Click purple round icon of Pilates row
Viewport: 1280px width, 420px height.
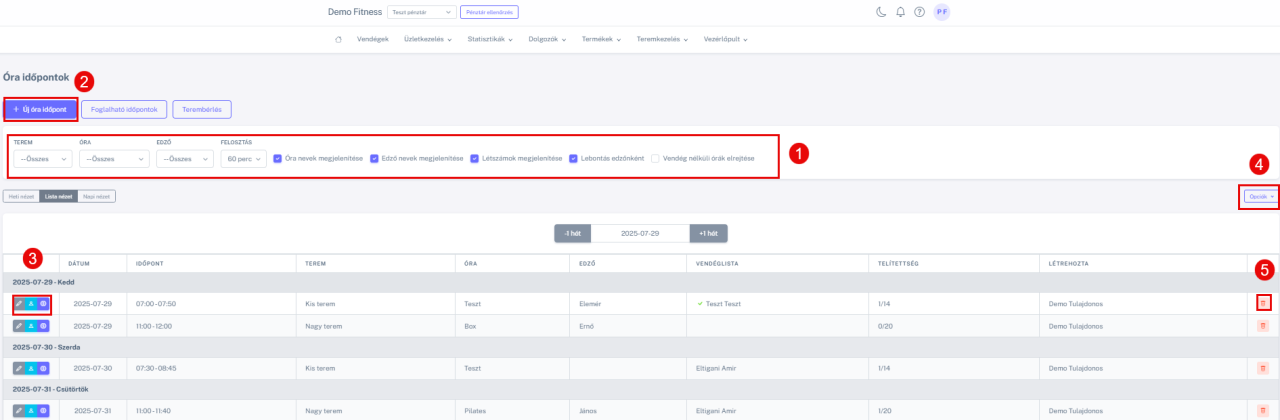tap(43, 410)
